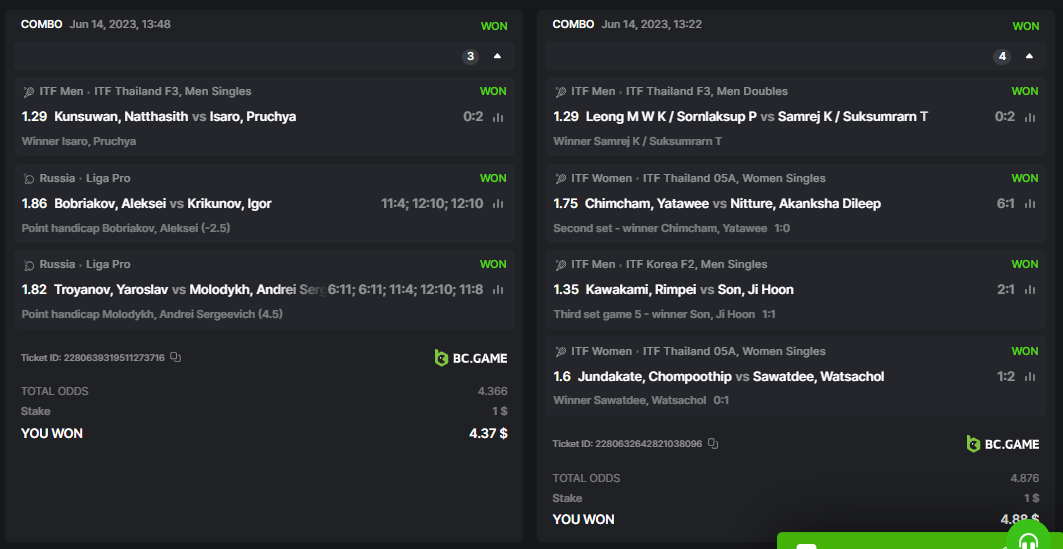Click Russia Liga Pro label above Bobriakov match
Image resolution: width=1063 pixels, height=549 pixels.
85,178
